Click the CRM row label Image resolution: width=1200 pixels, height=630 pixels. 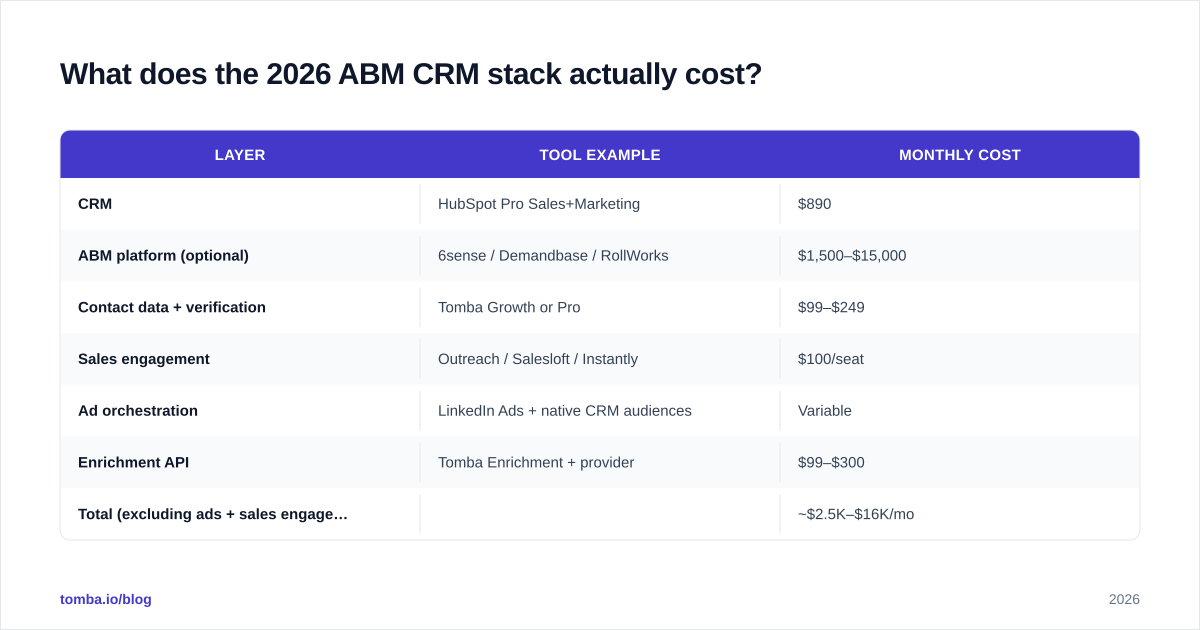[95, 204]
